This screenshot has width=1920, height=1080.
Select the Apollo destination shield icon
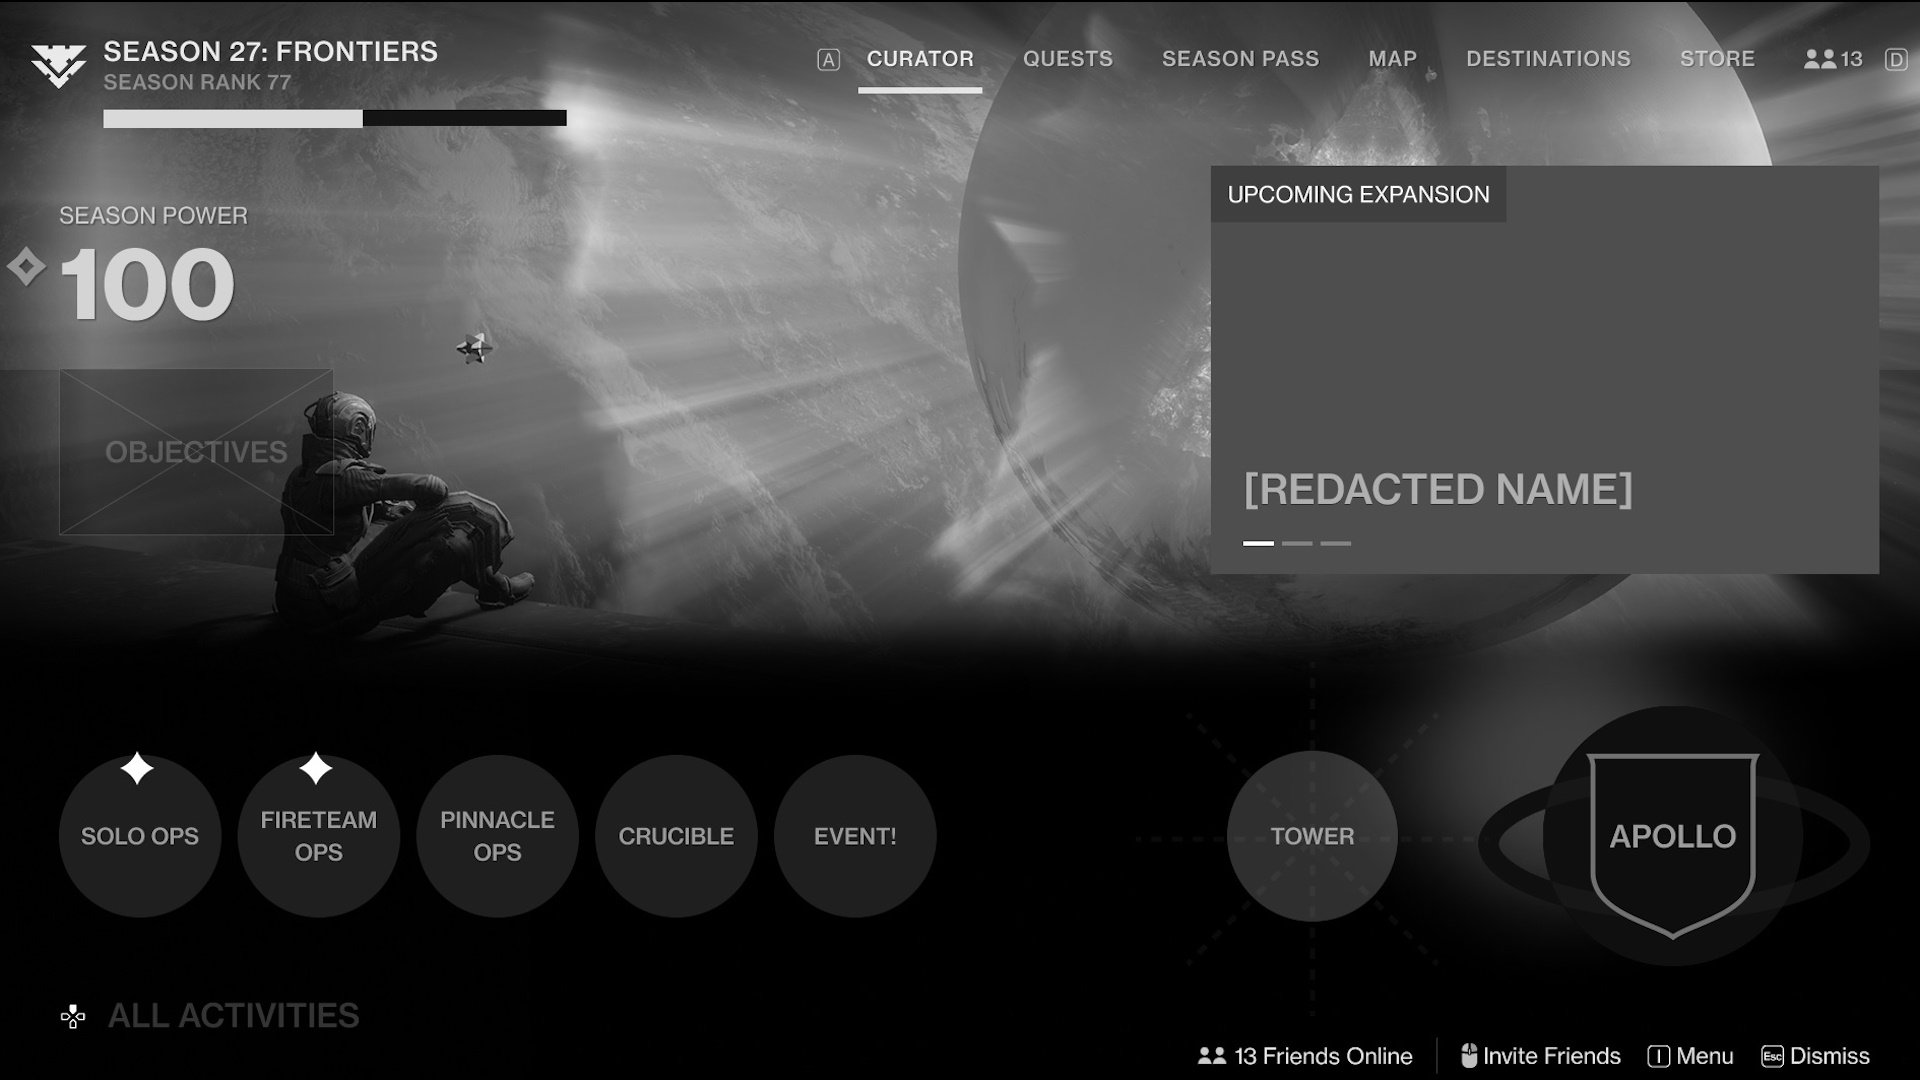(x=1672, y=837)
